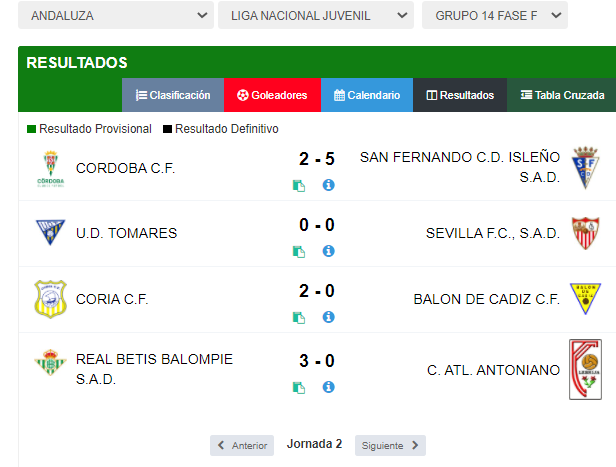Show info icon for Cordoba vs San Fernando
616x467 pixels.
tap(328, 185)
